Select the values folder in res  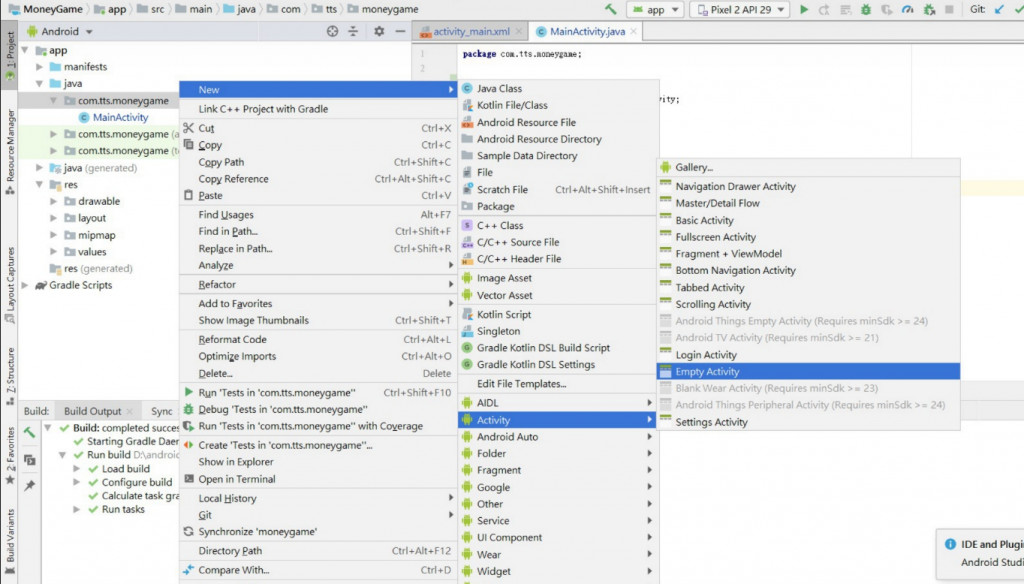[92, 251]
